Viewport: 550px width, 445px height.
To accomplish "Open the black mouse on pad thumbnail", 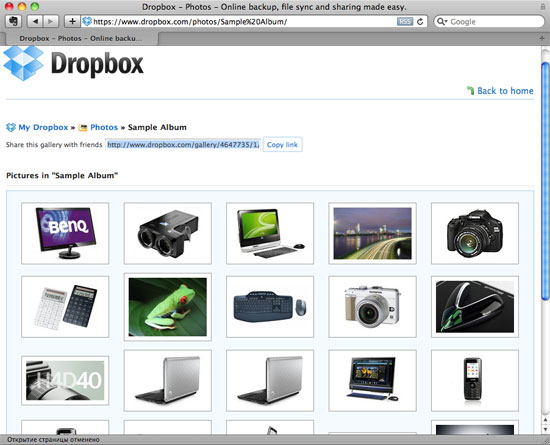I will pos(475,307).
